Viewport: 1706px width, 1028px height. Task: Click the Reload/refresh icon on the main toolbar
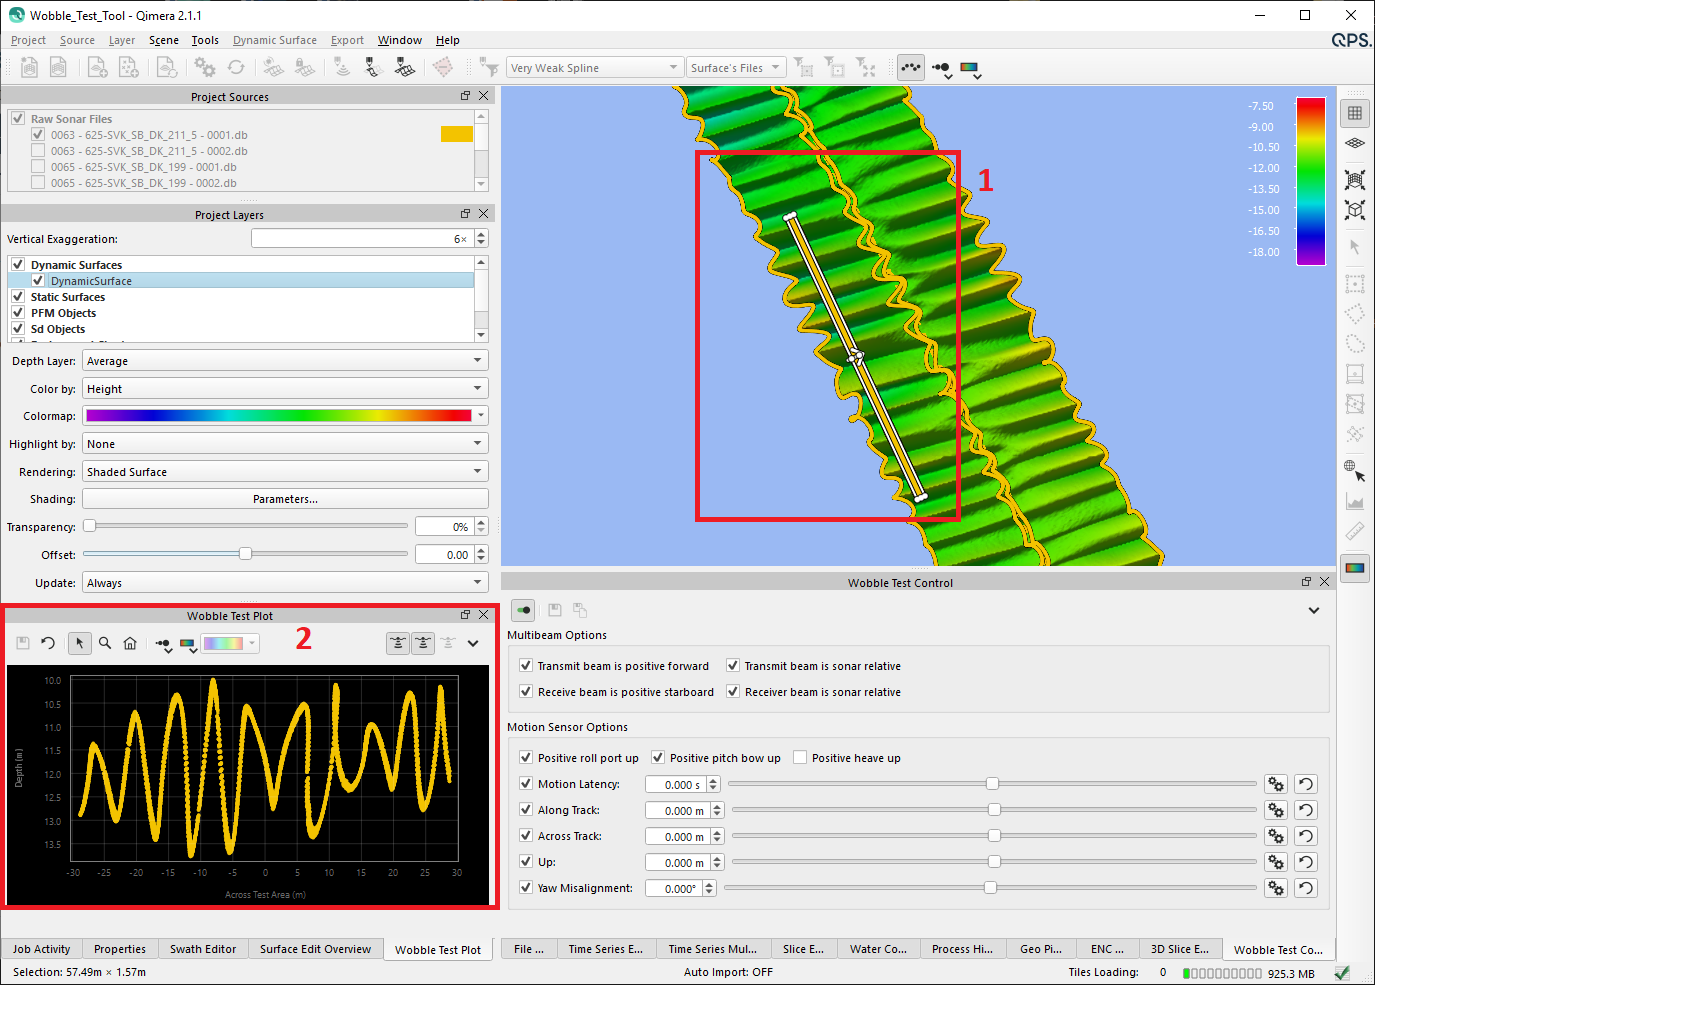(x=236, y=67)
